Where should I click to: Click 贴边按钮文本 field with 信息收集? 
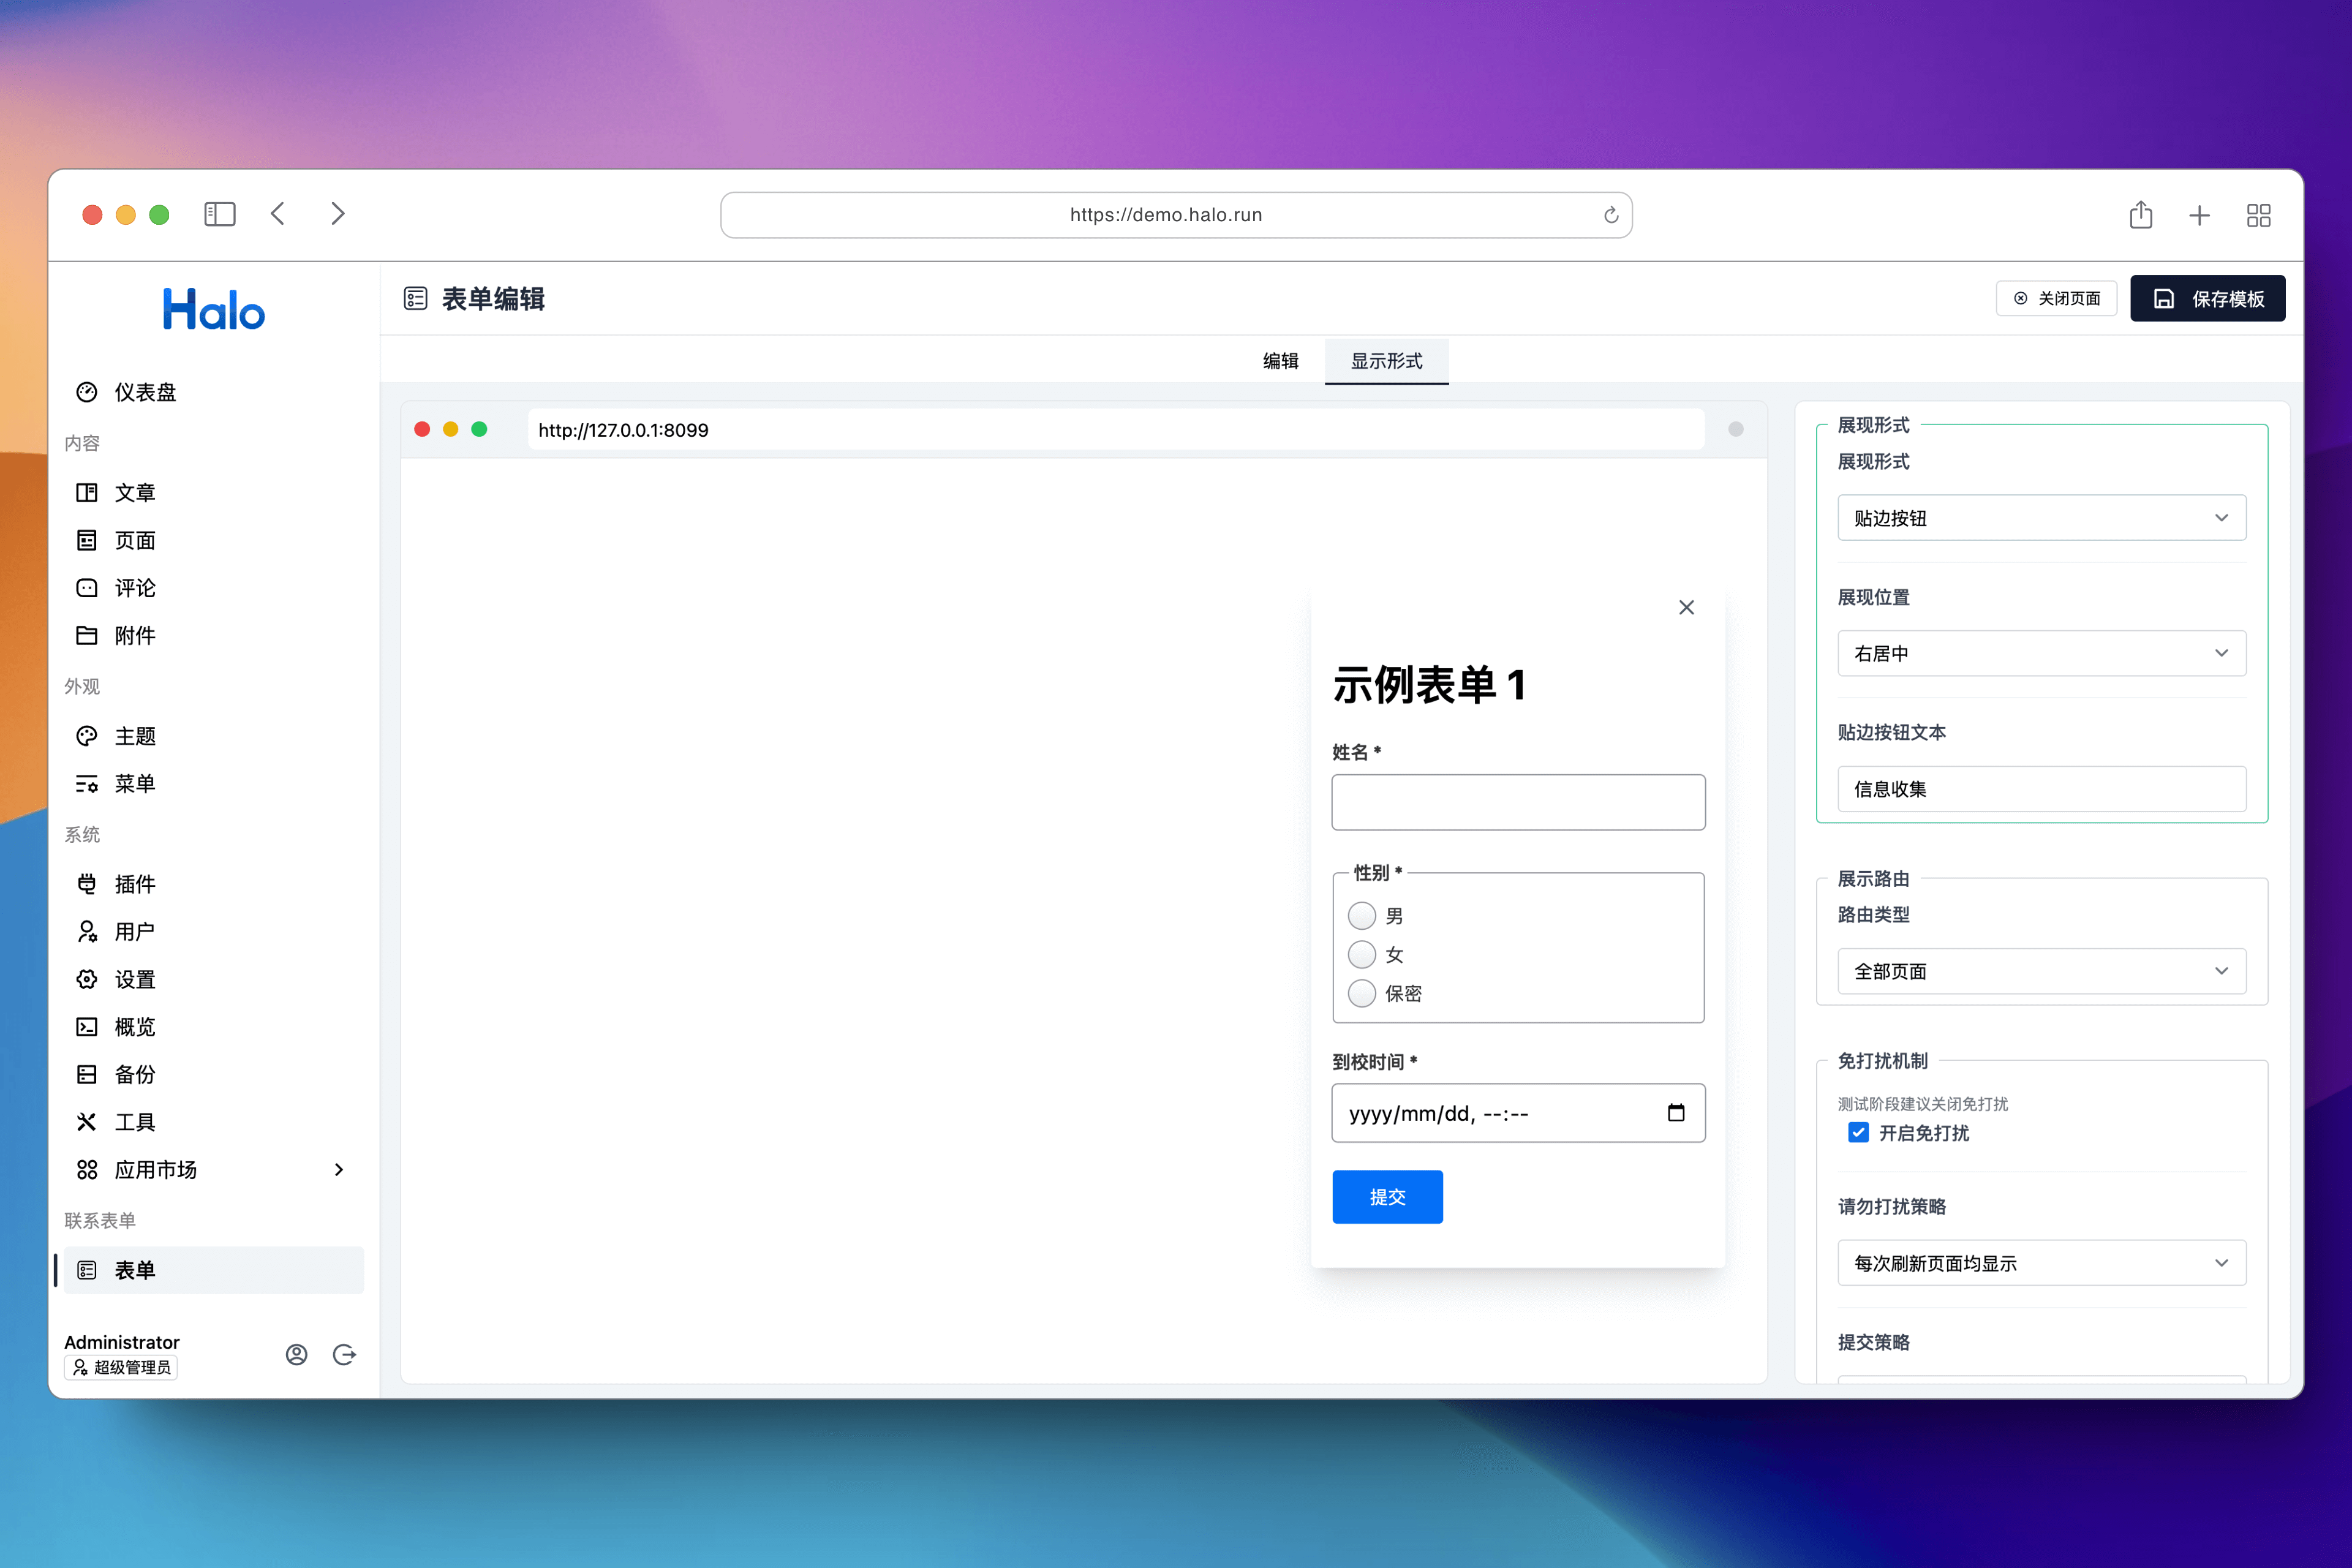2041,789
